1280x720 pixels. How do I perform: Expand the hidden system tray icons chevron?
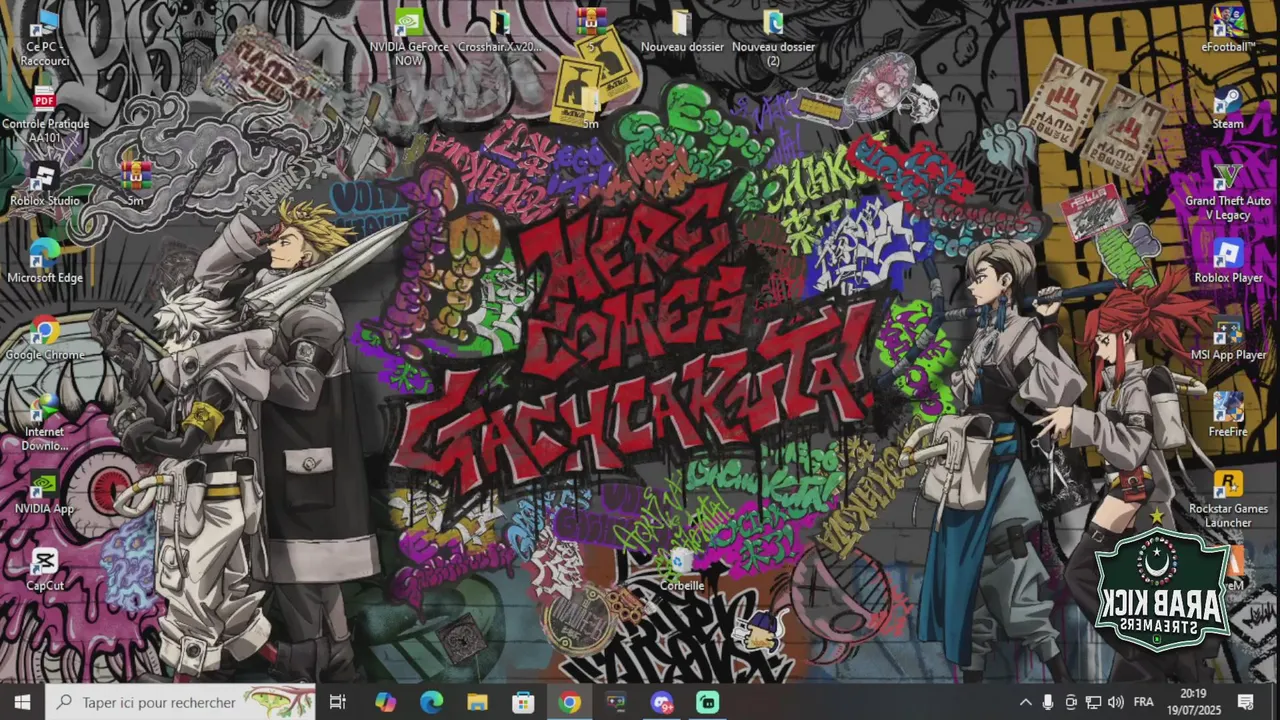click(1025, 702)
